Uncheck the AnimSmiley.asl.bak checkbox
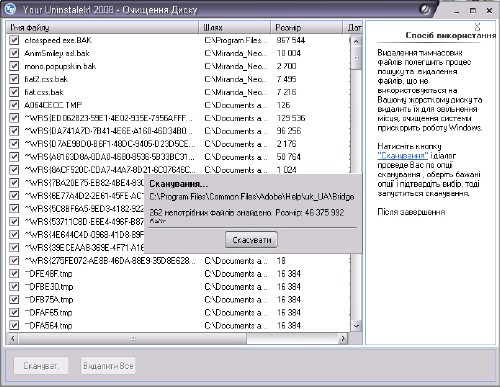 [14, 53]
